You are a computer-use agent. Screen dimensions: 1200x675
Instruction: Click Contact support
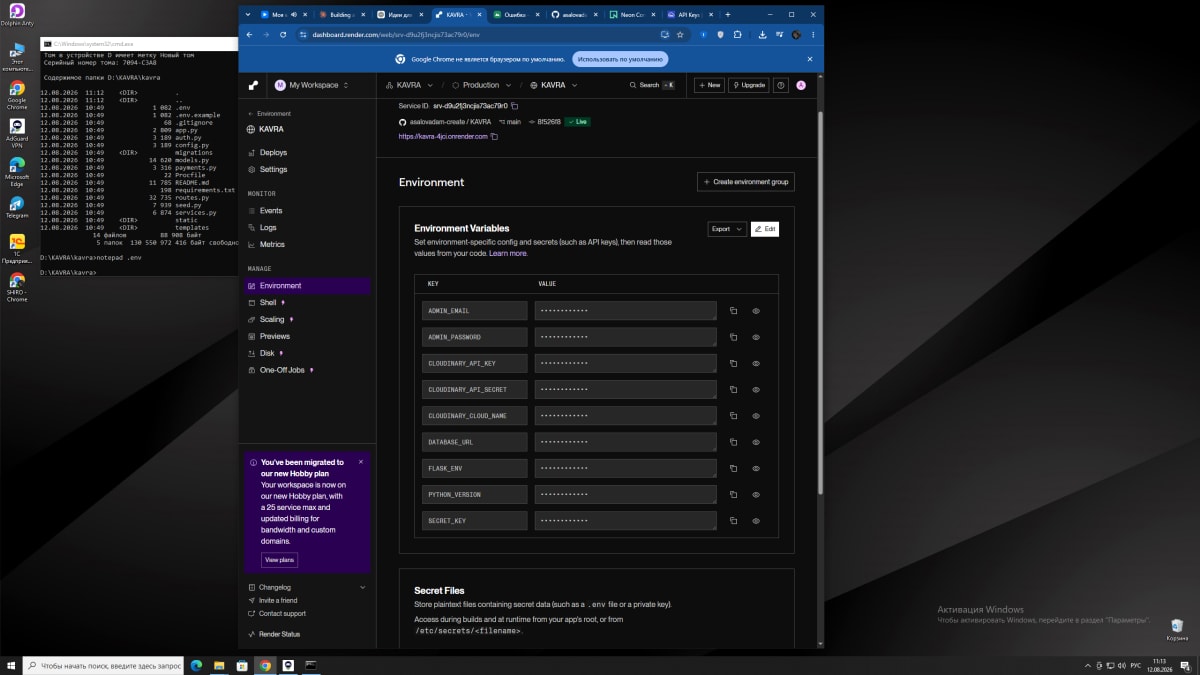(x=282, y=613)
